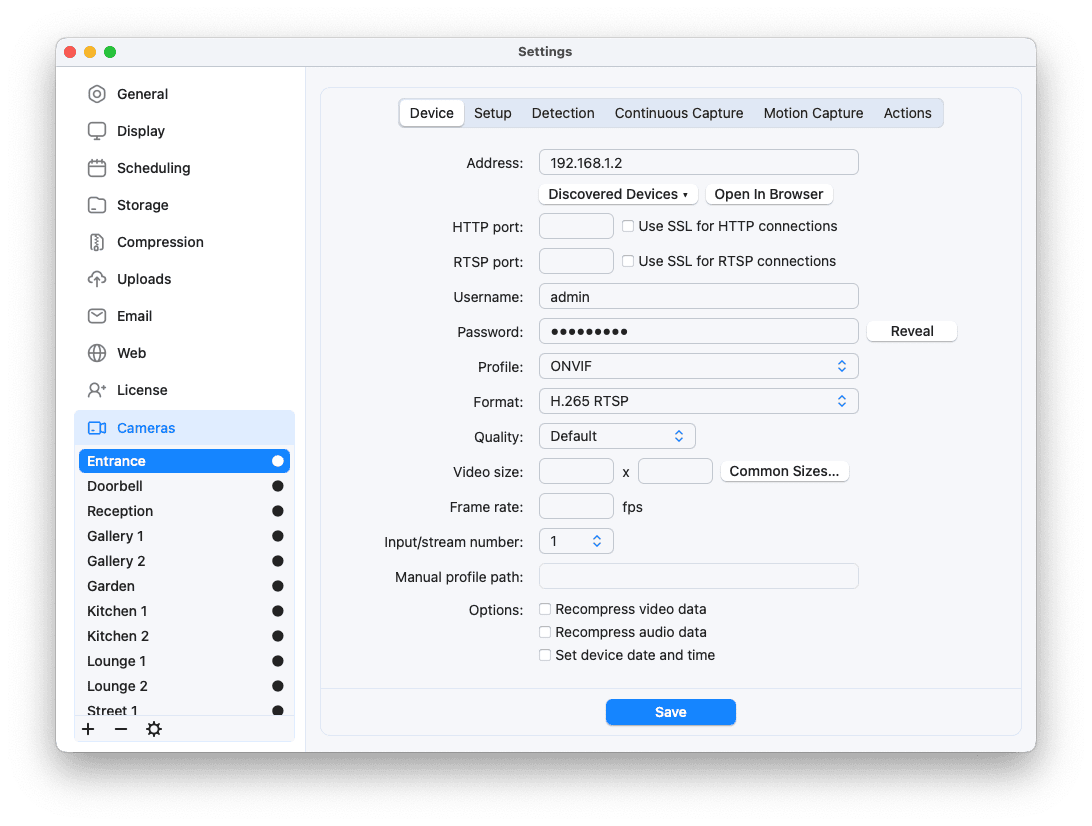This screenshot has height=826, width=1092.
Task: Select the Doorbell camera in the sidebar
Action: coord(114,486)
